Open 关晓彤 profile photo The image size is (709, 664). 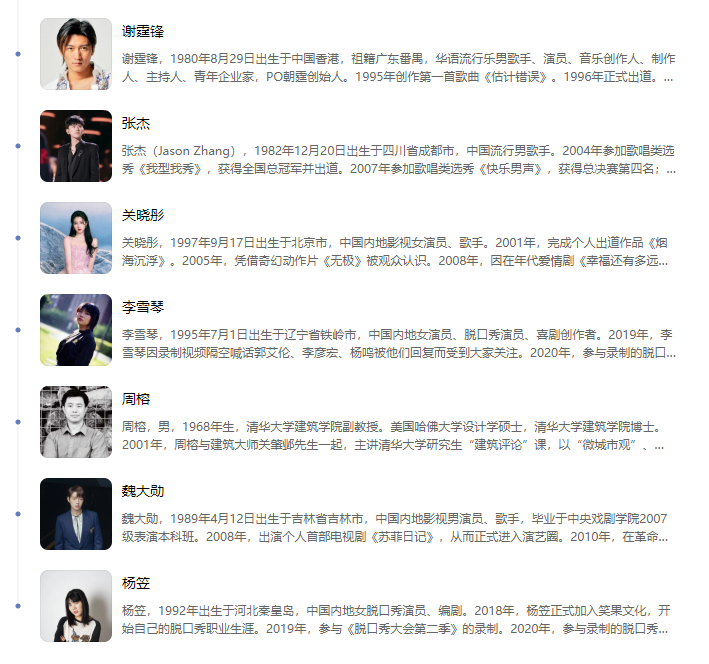(x=76, y=238)
